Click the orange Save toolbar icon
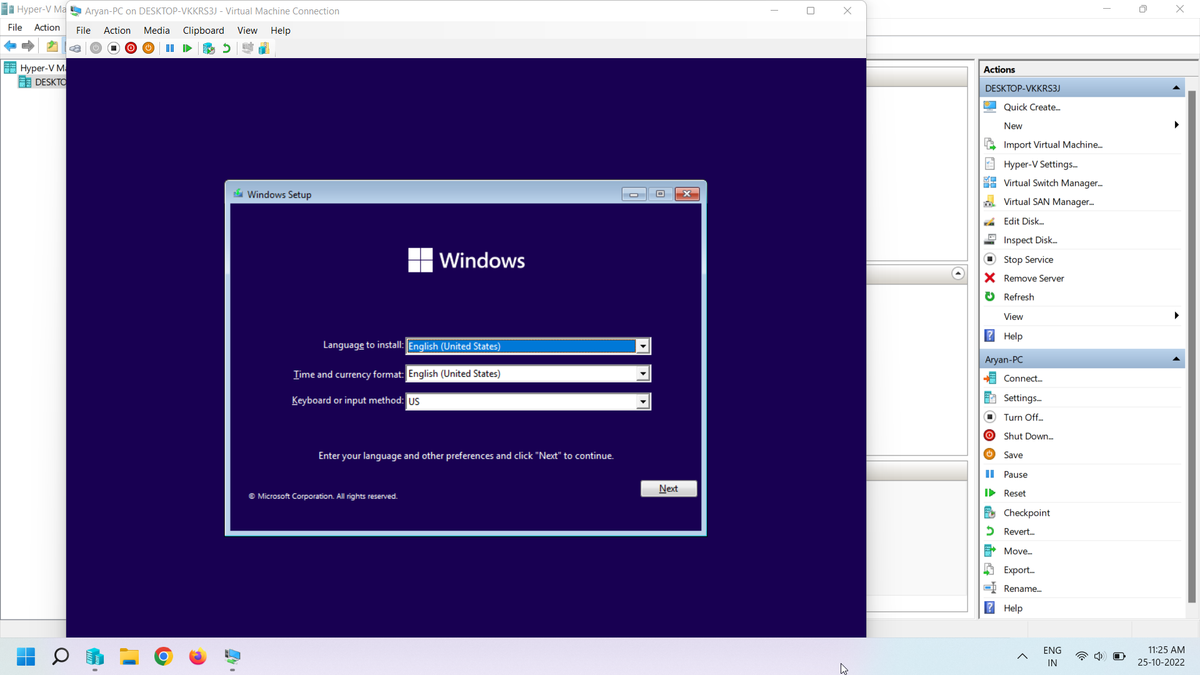1200x675 pixels. tap(148, 48)
